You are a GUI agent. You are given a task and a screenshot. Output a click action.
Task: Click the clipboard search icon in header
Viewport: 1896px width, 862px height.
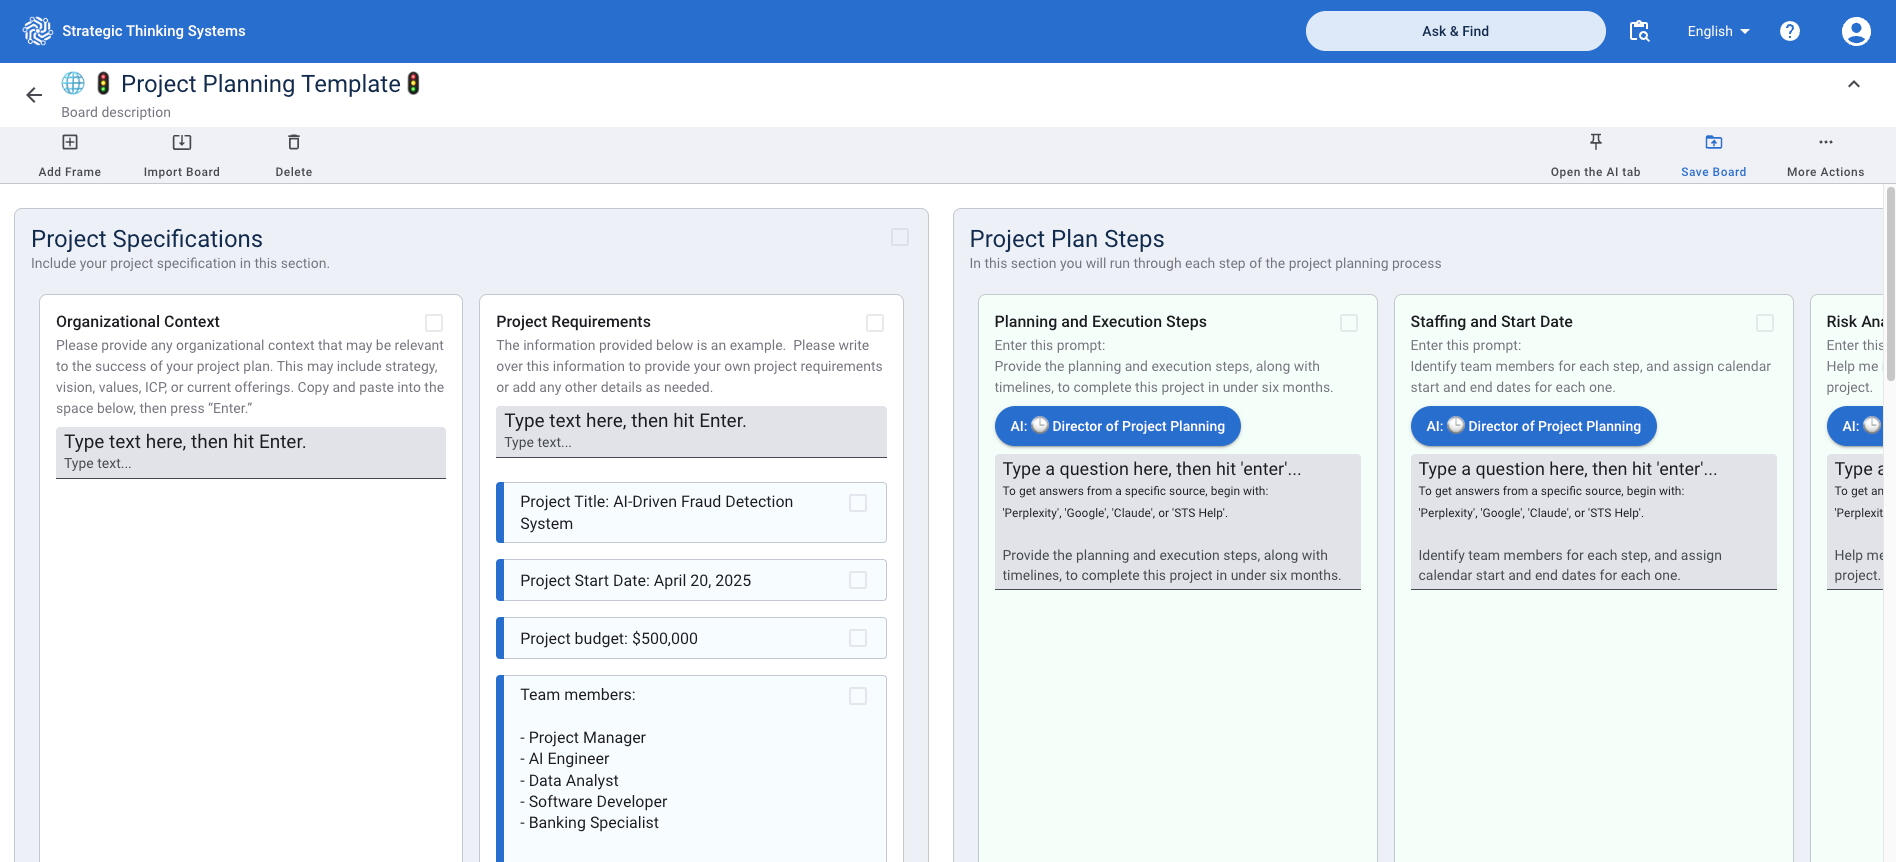click(x=1639, y=31)
